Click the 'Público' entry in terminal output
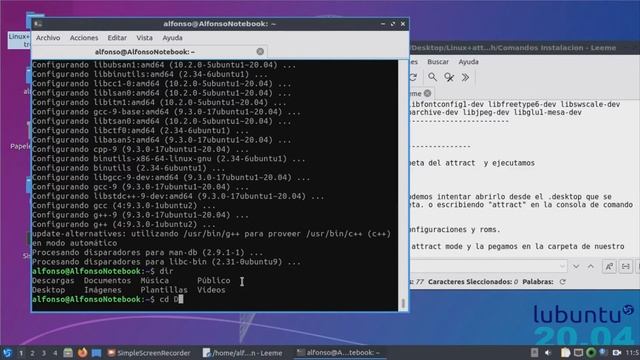Viewport: 640px width, 360px height. coord(213,280)
